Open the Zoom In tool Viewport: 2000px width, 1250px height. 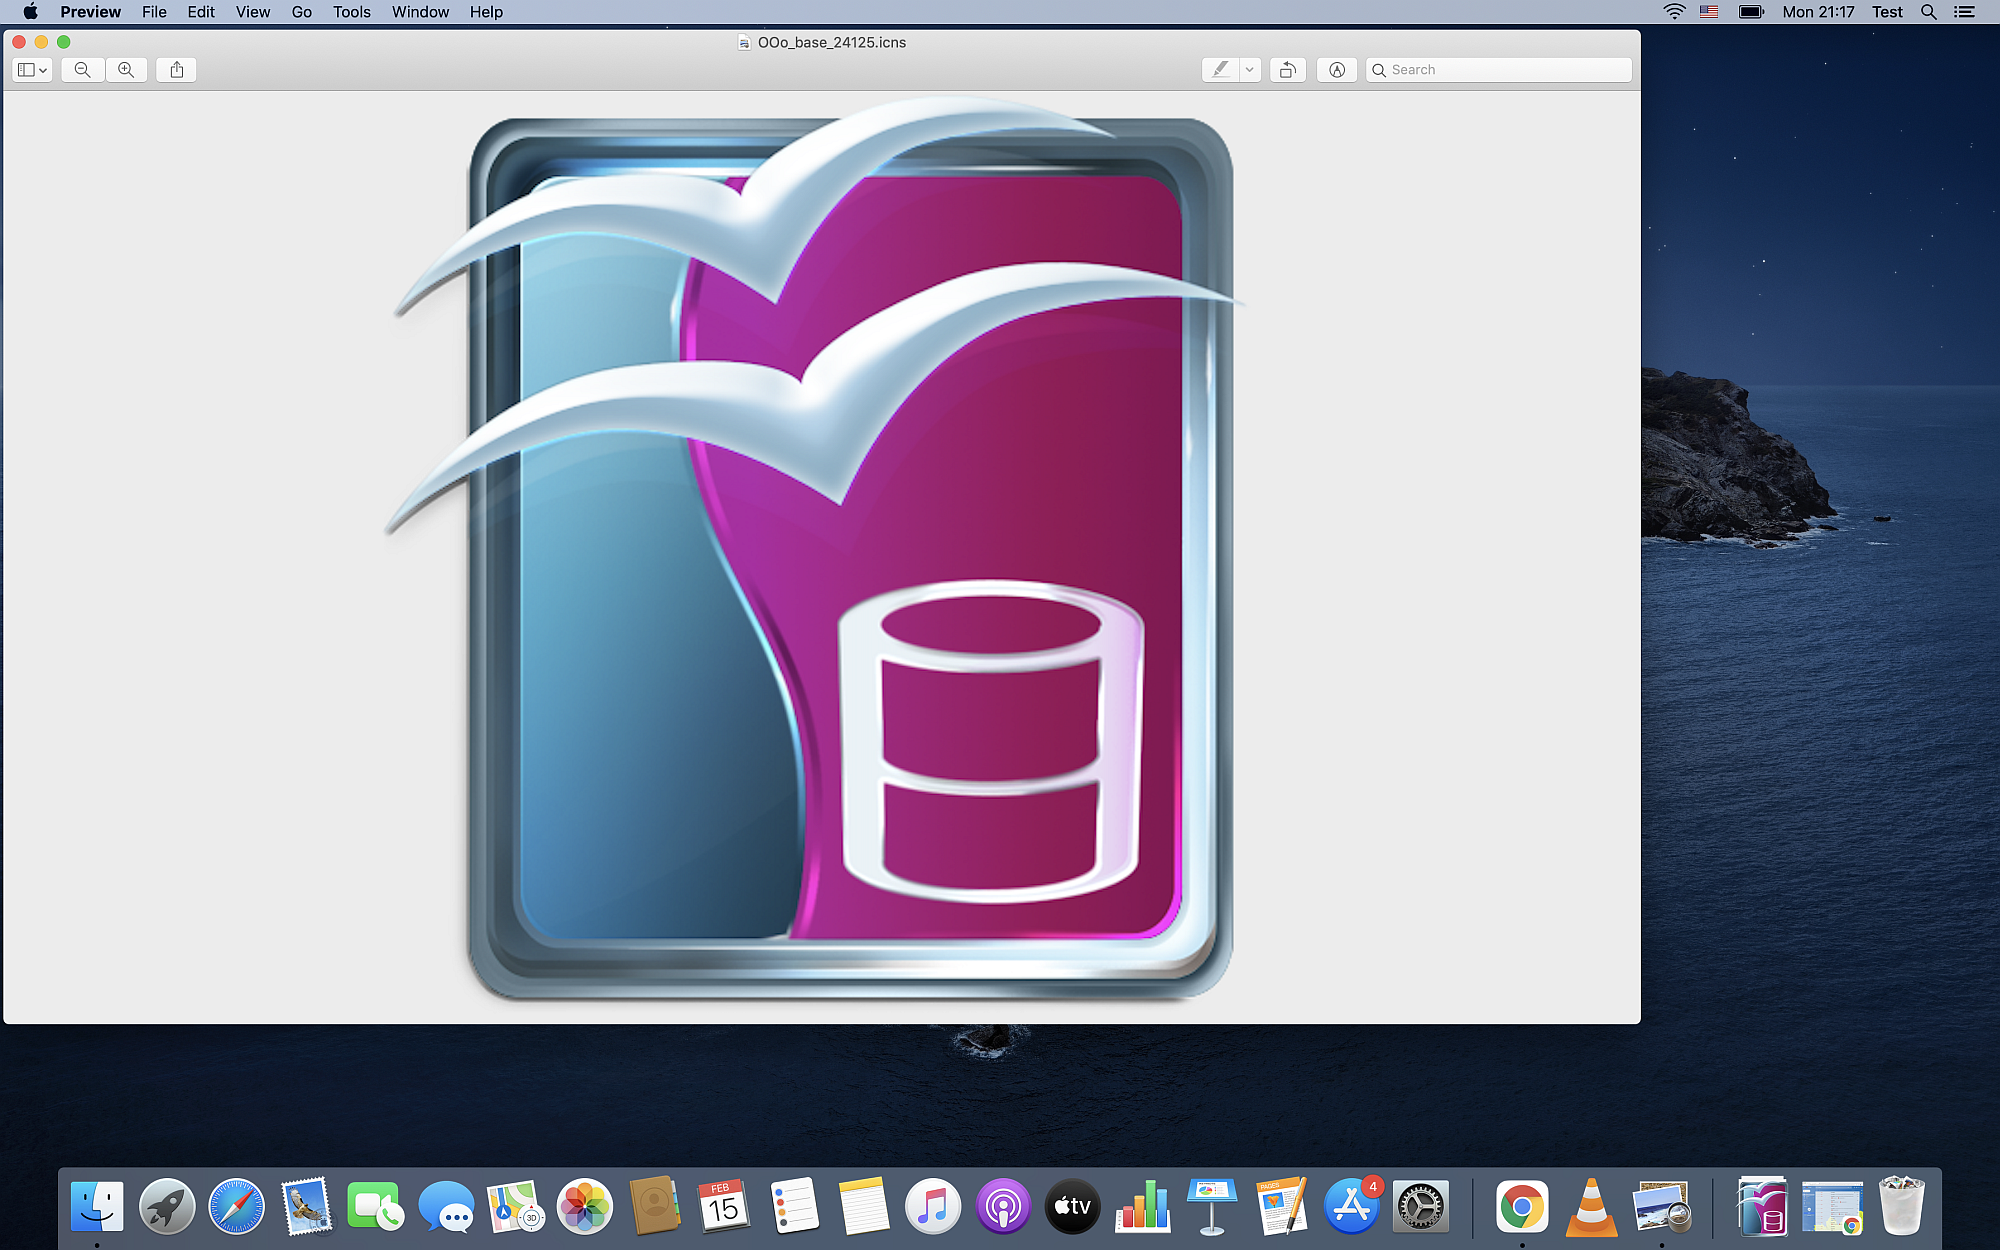pos(127,69)
